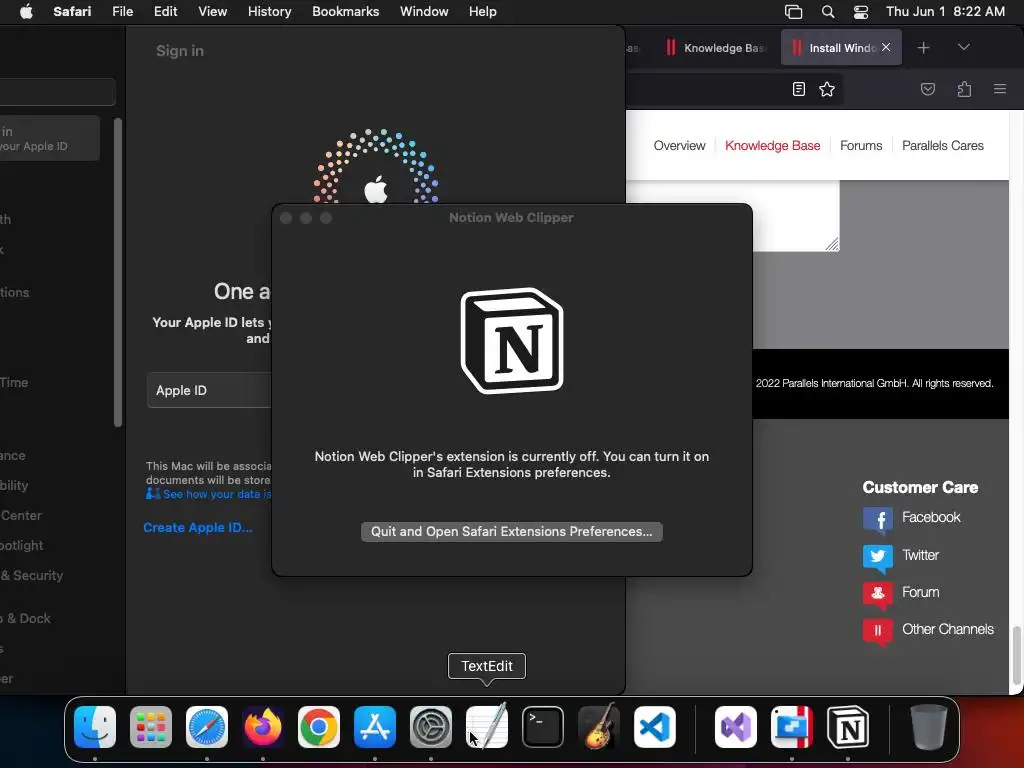Click the Twitter icon under Customer Care
This screenshot has height=768, width=1024.
[x=878, y=557]
